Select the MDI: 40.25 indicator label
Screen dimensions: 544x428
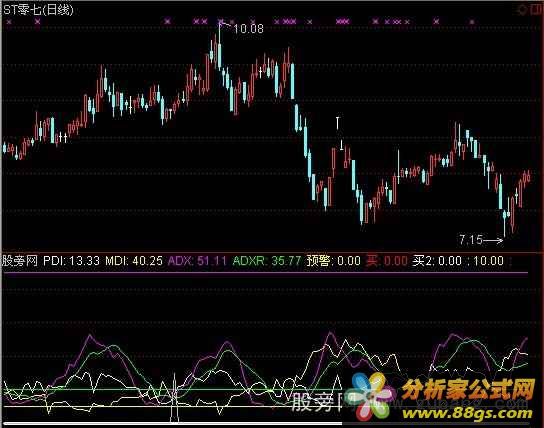[x=134, y=260]
